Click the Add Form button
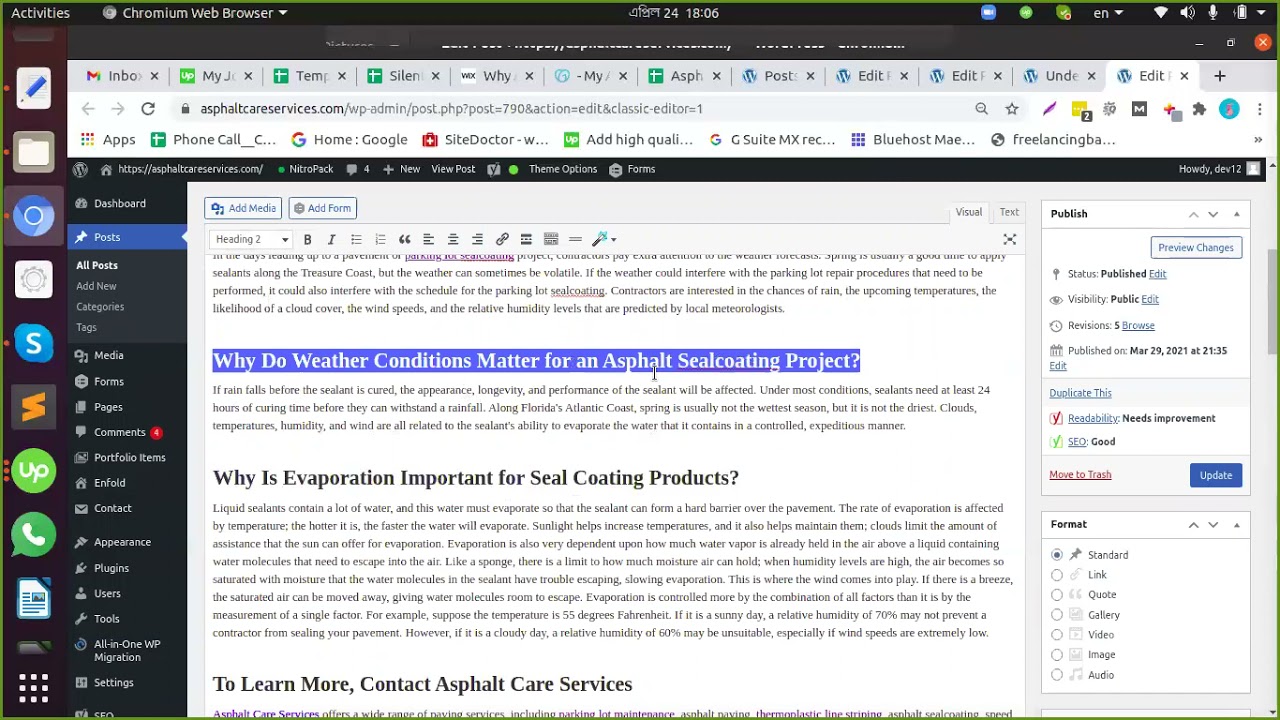This screenshot has width=1280, height=720. (x=322, y=208)
